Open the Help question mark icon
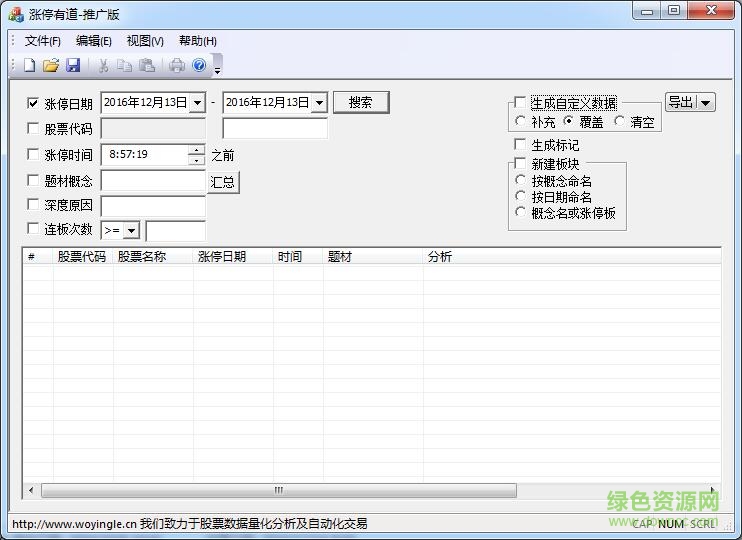The width and height of the screenshot is (742, 540). (199, 66)
